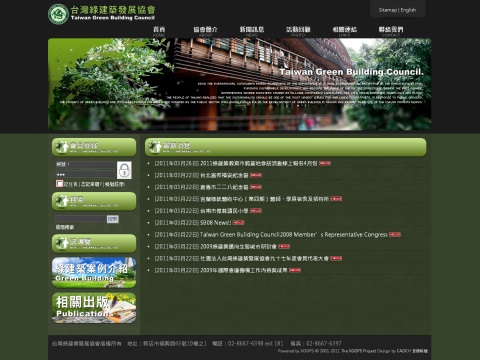This screenshot has width=480, height=360.
Task: Click the Sitemap link
Action: (388, 10)
